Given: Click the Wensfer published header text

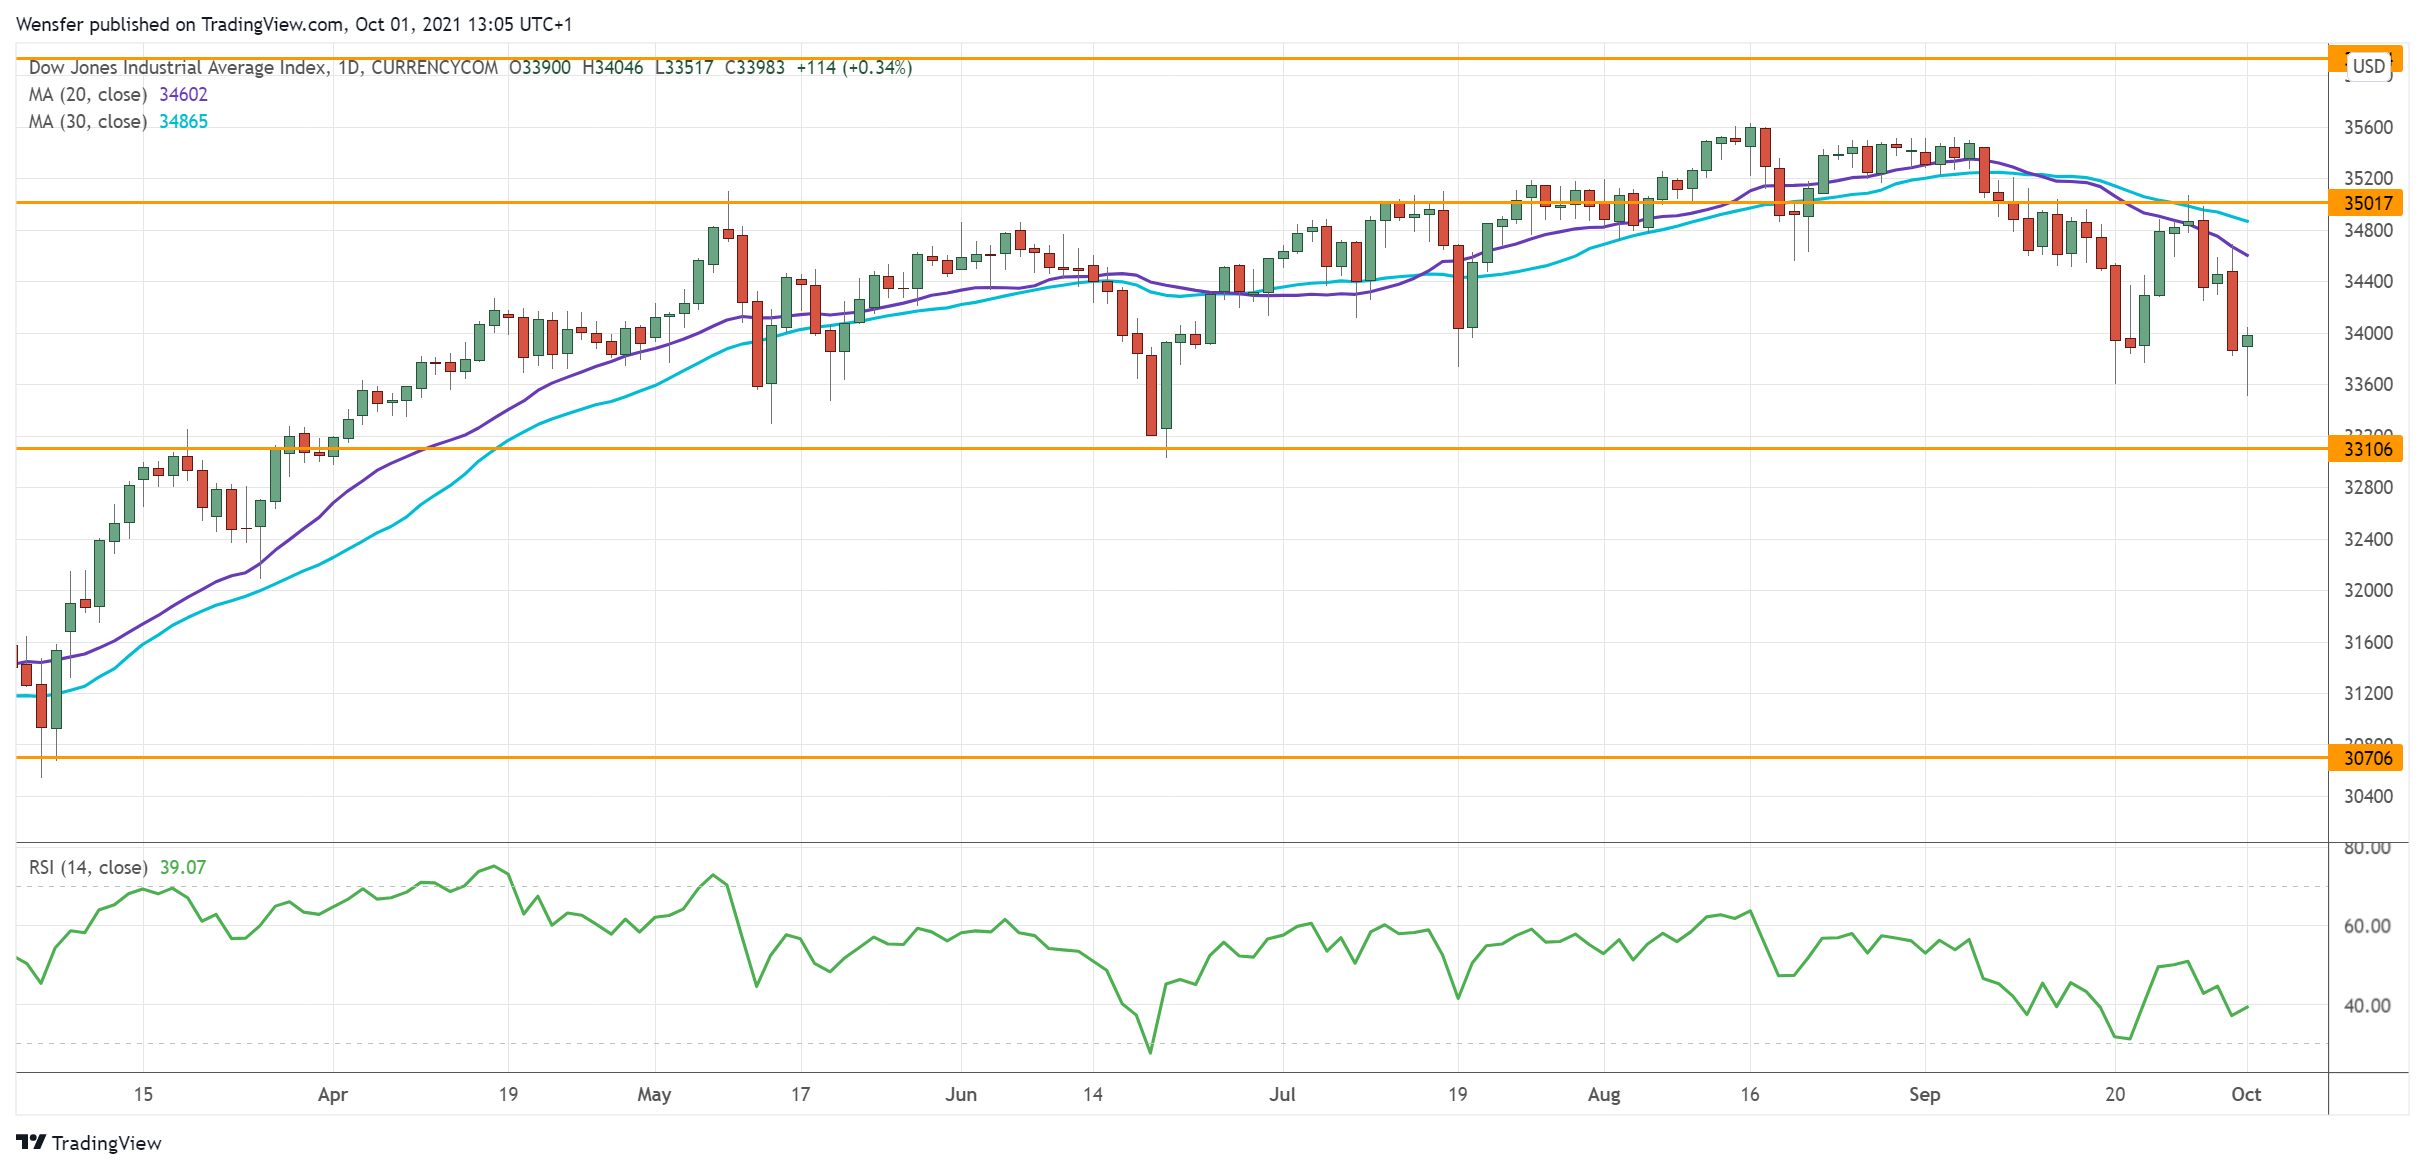Looking at the screenshot, I should [x=294, y=24].
